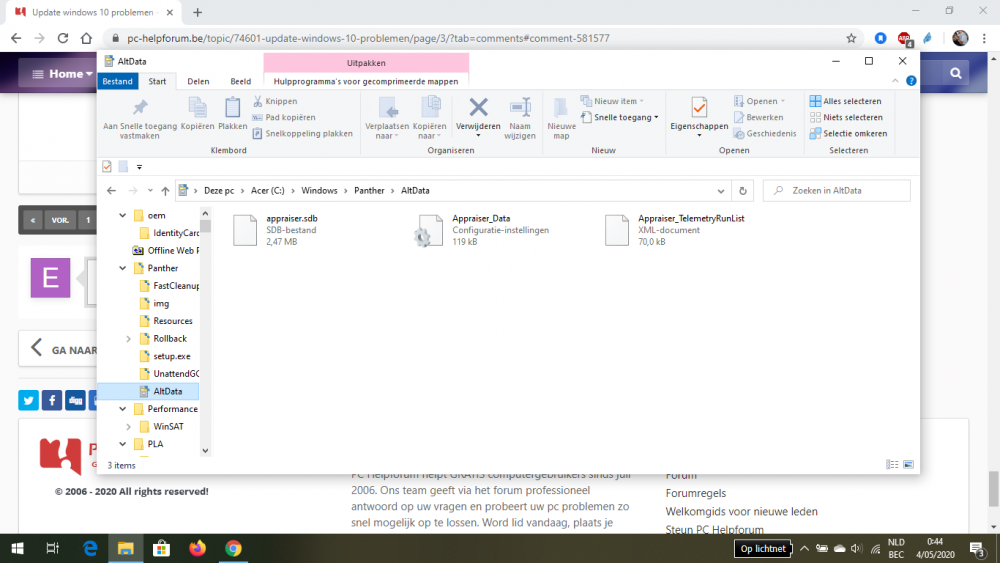Image resolution: width=1000 pixels, height=563 pixels.
Task: Open Firefox from the Windows taskbar
Action: click(197, 548)
